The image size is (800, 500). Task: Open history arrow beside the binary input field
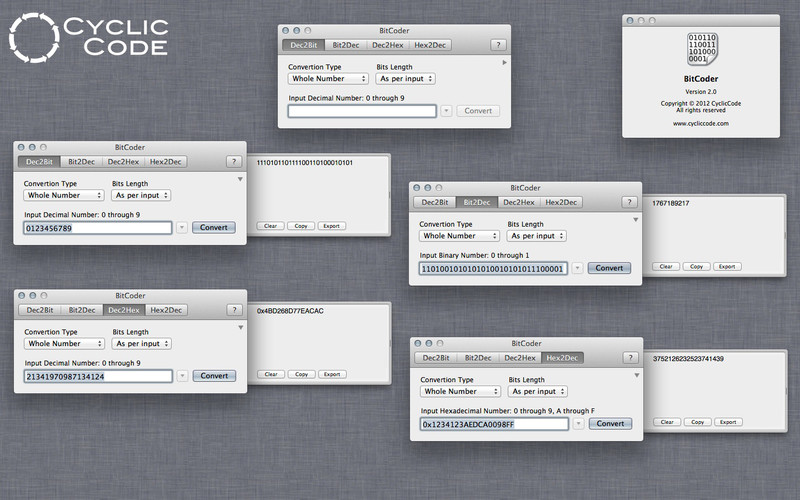pos(577,268)
